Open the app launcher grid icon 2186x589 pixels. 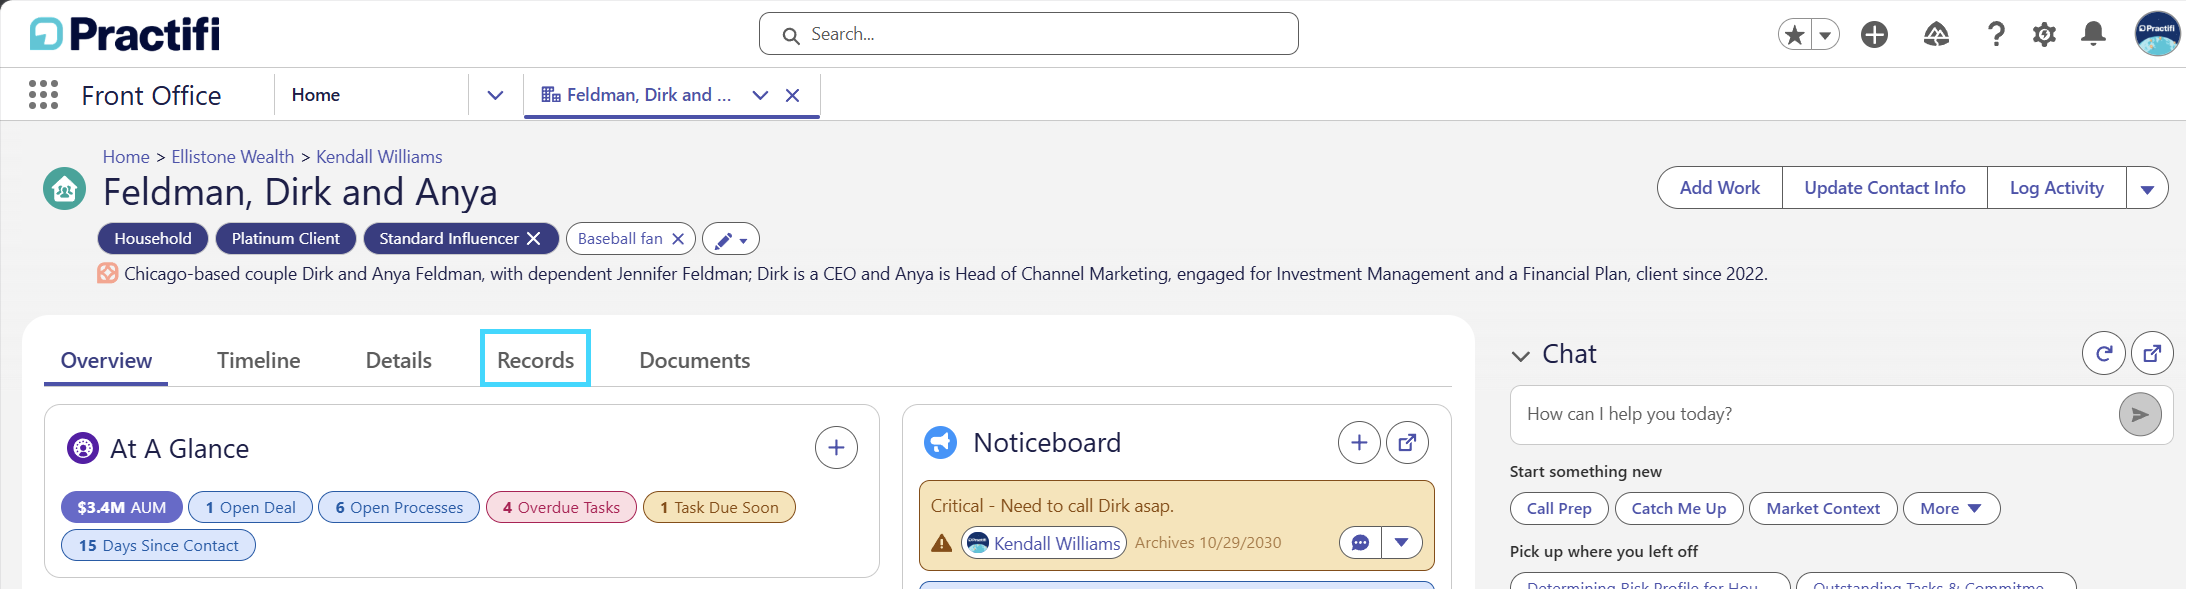[43, 95]
